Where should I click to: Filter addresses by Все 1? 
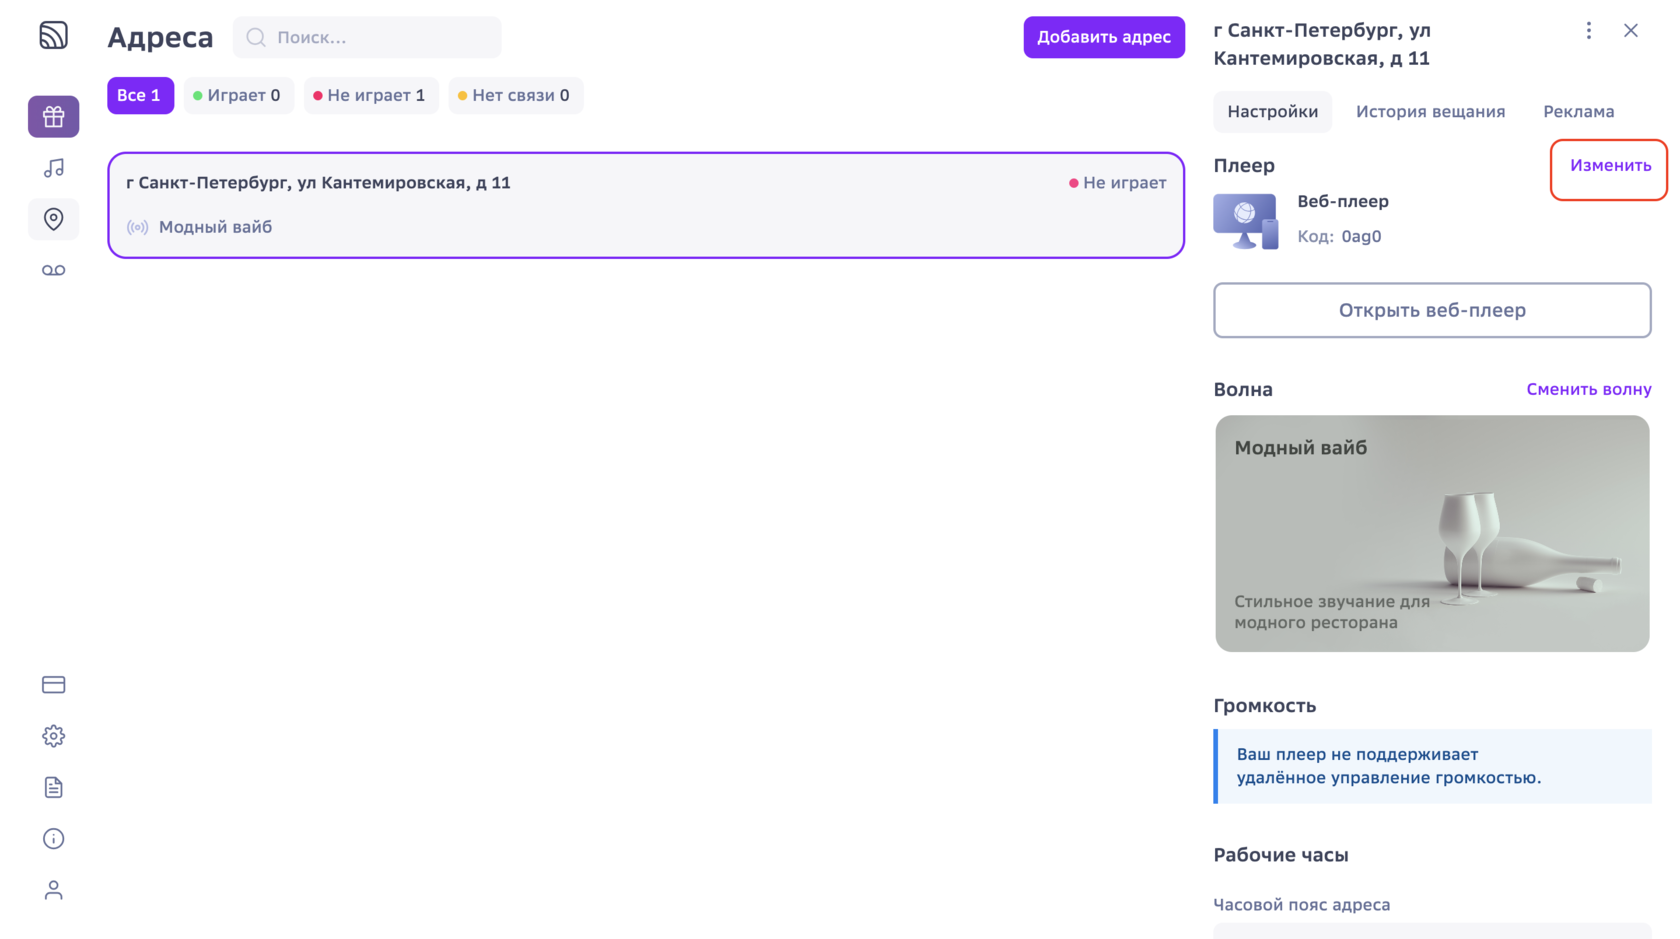click(x=140, y=95)
